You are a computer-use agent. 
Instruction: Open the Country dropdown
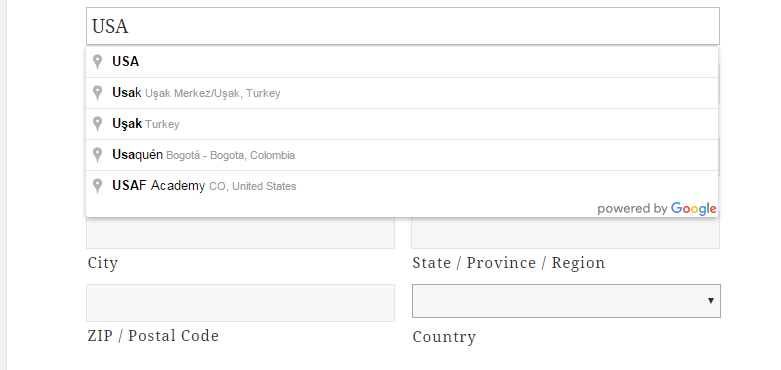(x=566, y=301)
